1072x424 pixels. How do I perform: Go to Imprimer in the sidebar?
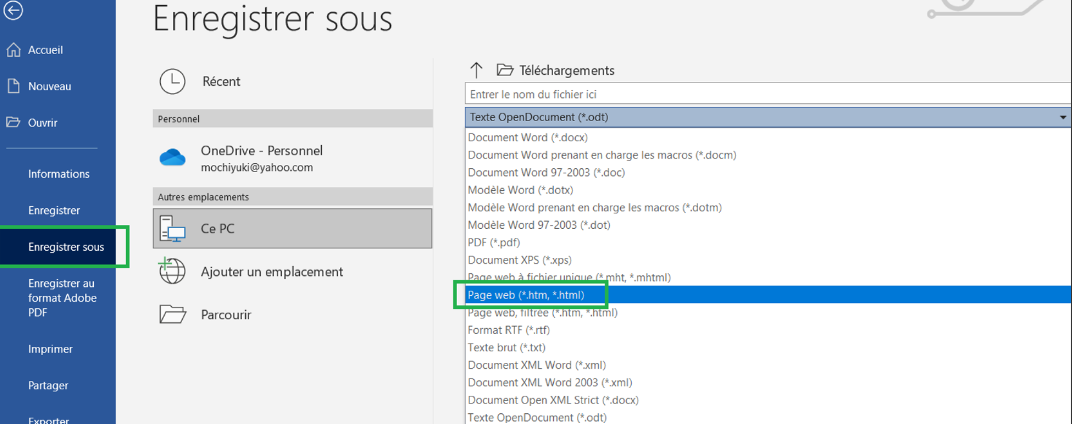50,349
